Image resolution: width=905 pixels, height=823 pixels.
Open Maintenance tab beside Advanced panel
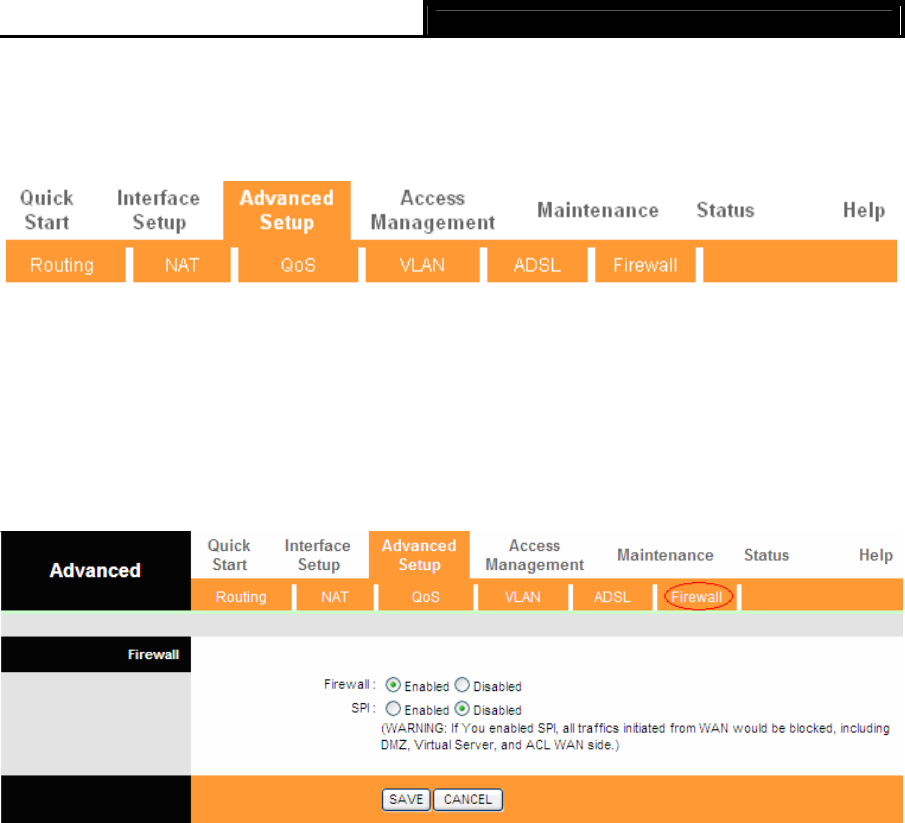pyautogui.click(x=665, y=555)
